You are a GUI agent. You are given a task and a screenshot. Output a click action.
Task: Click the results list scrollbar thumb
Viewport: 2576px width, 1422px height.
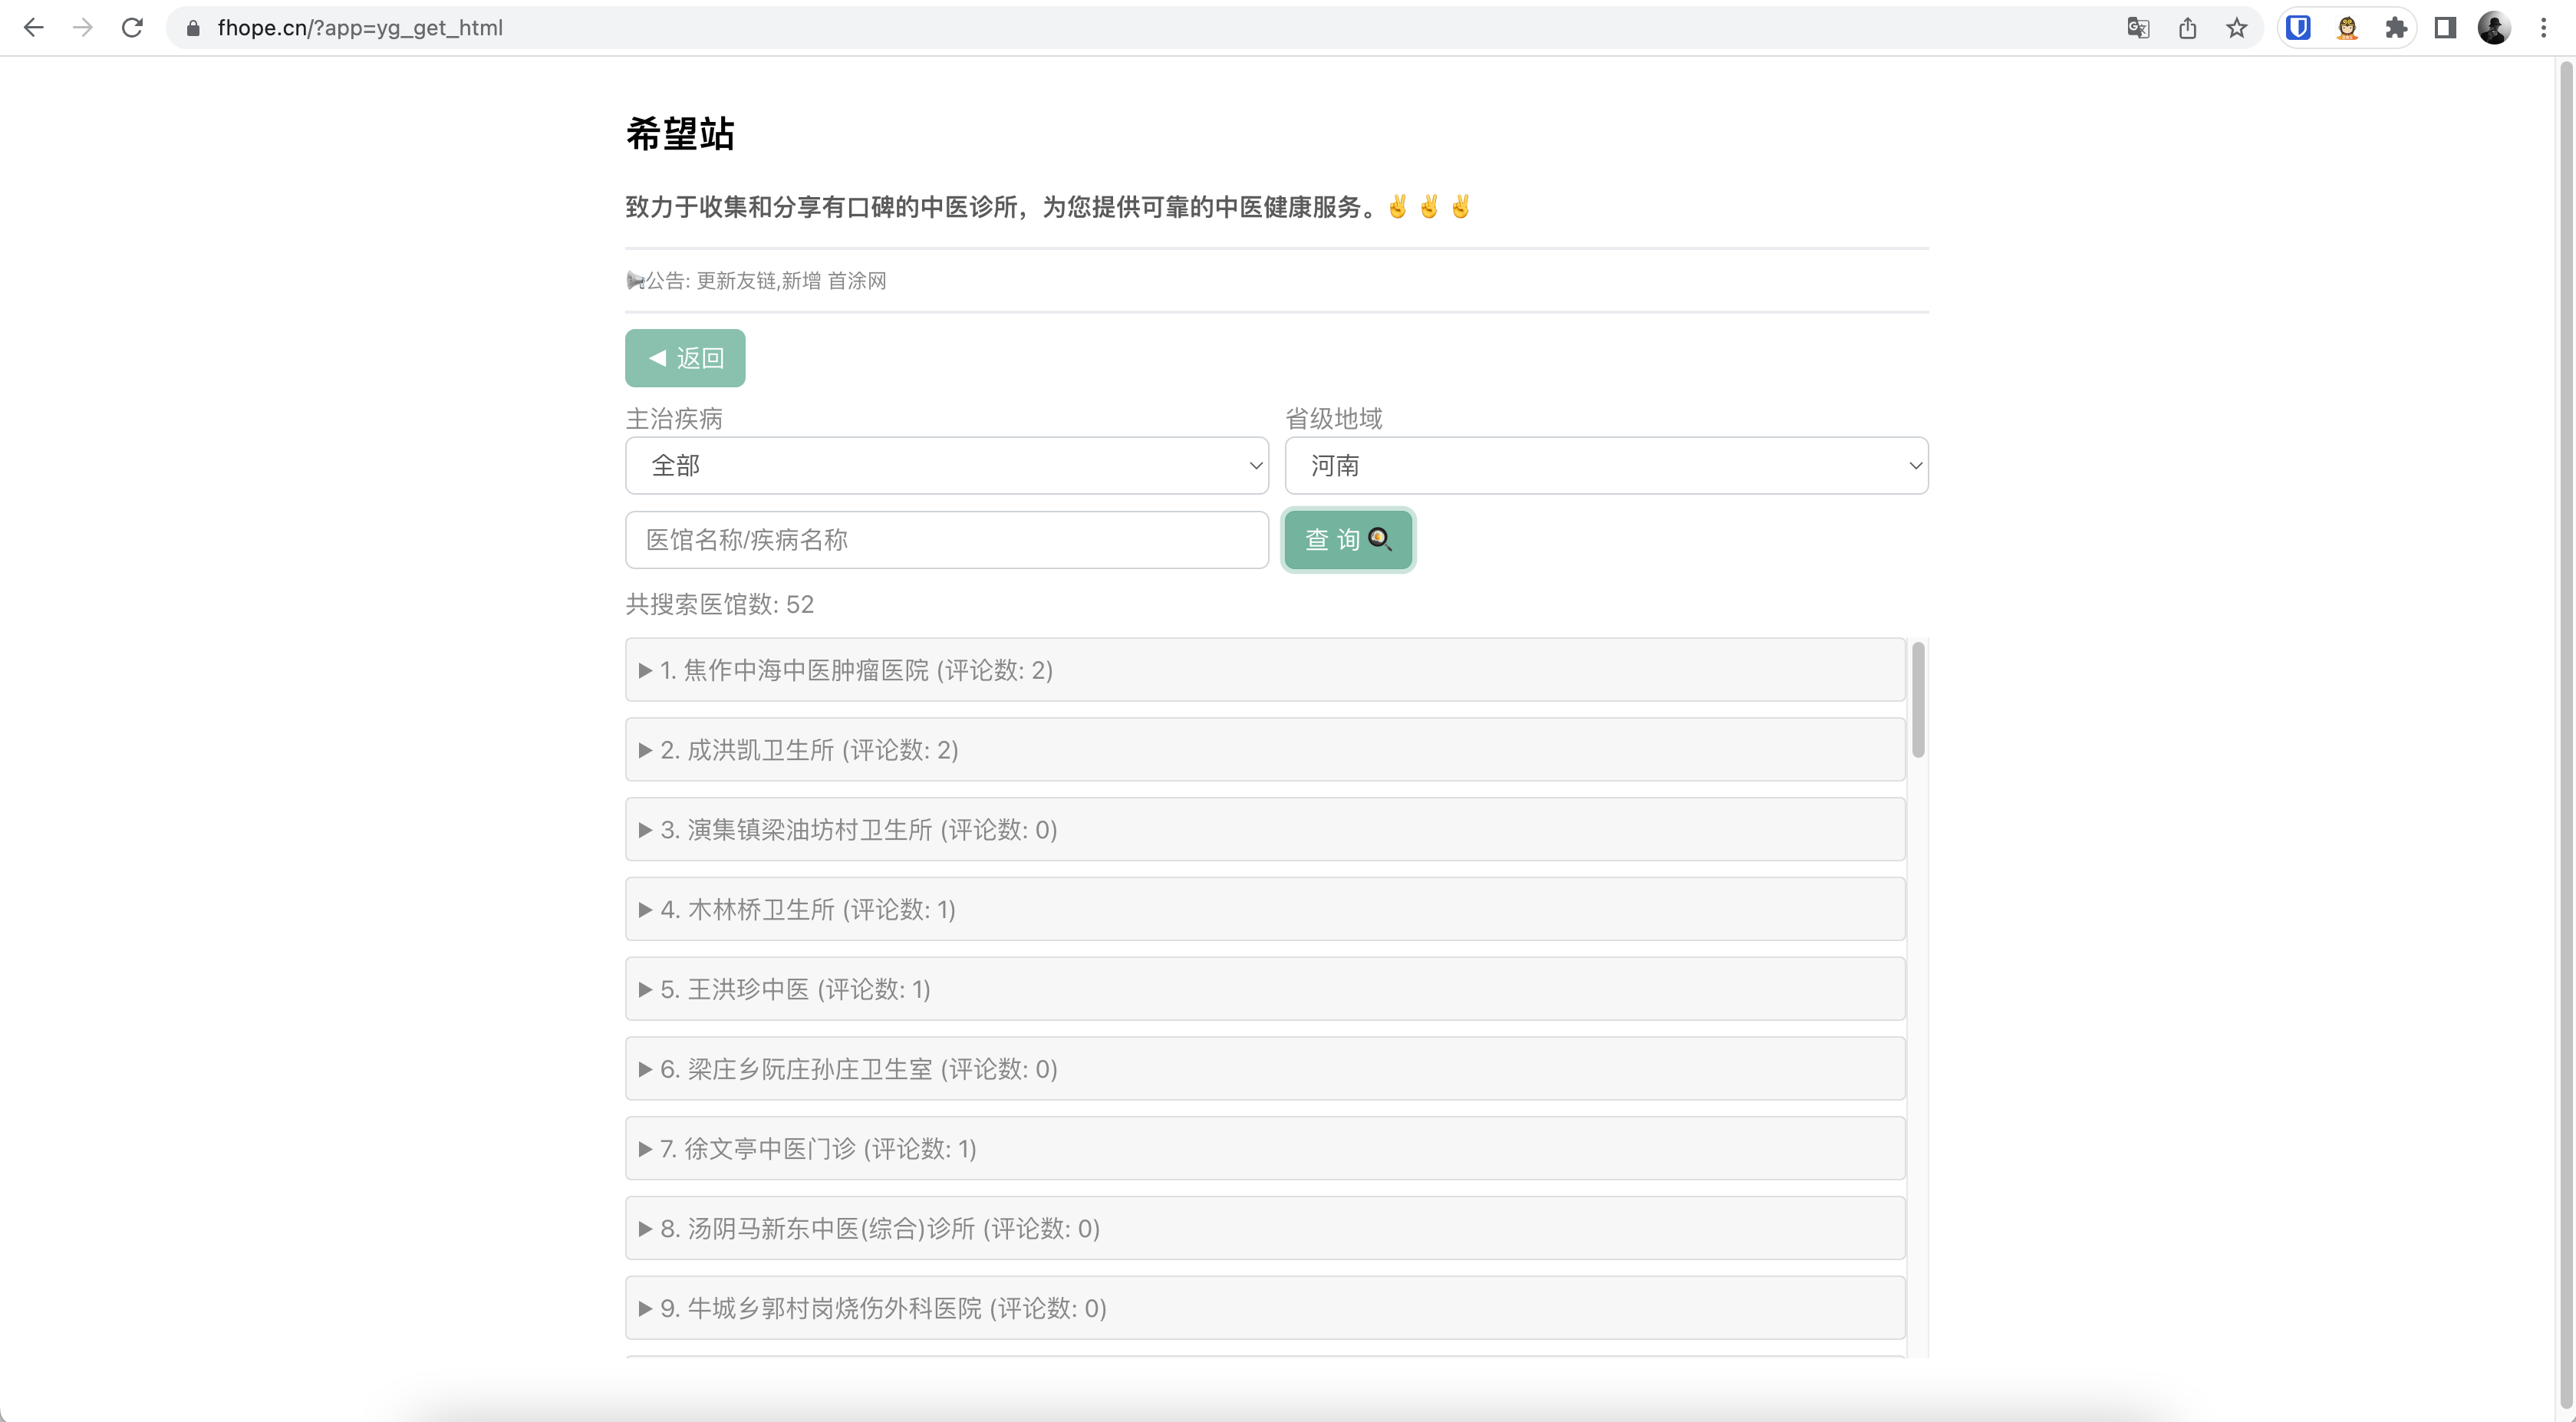click(1918, 700)
